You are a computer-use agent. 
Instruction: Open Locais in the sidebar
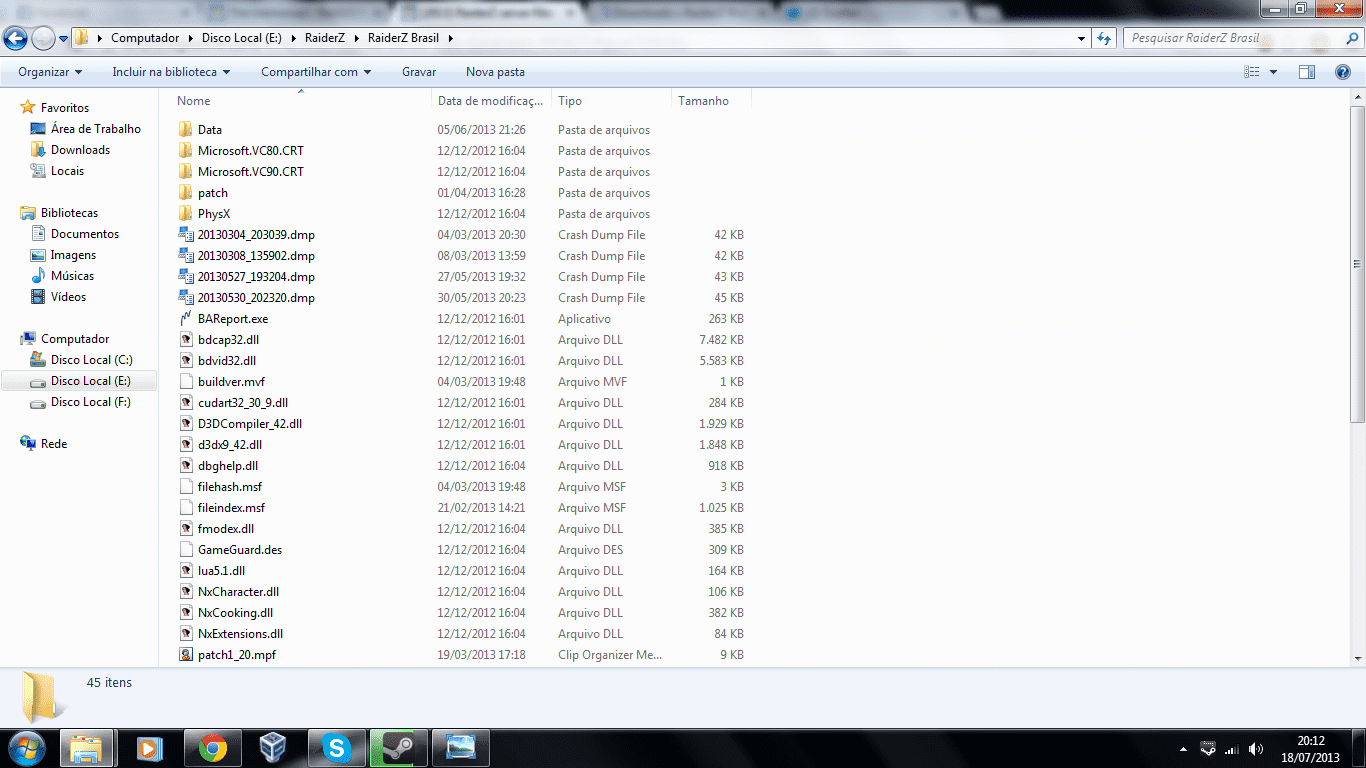[x=67, y=171]
